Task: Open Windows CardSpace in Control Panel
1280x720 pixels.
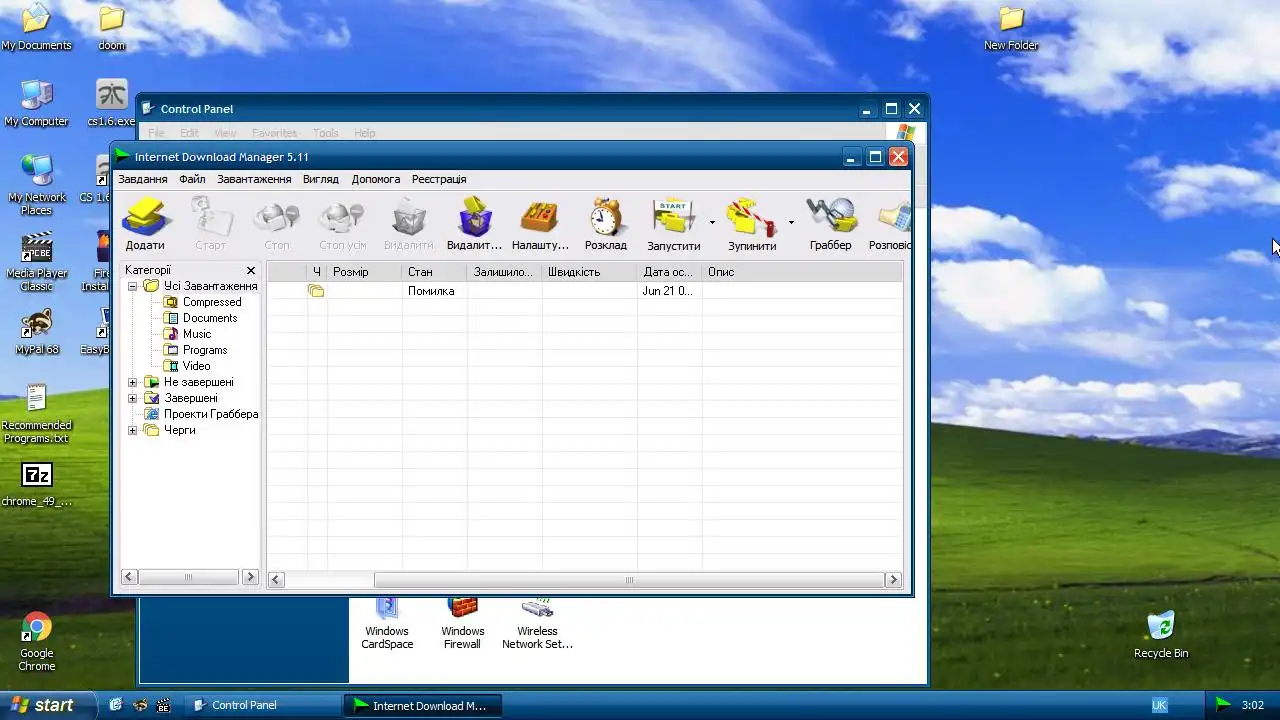Action: tap(387, 623)
